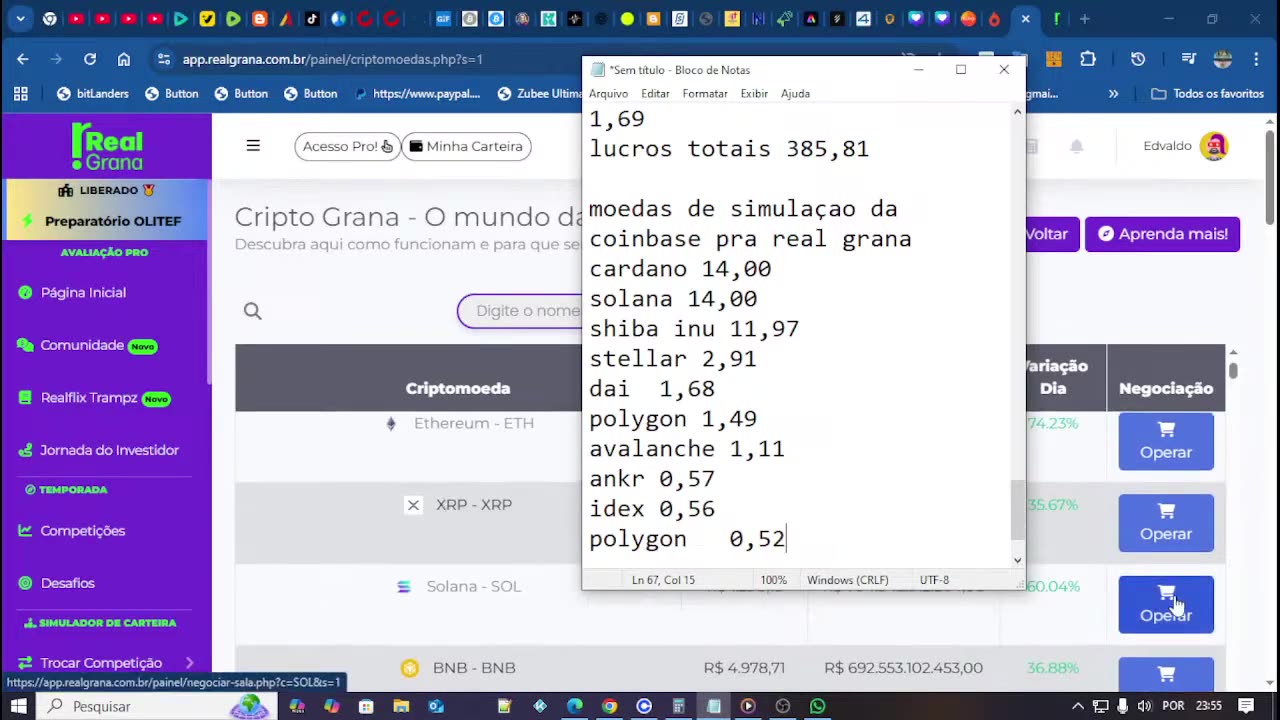Open the Chrome apps grid in bookmarks bar
1280x720 pixels.
pos(20,93)
